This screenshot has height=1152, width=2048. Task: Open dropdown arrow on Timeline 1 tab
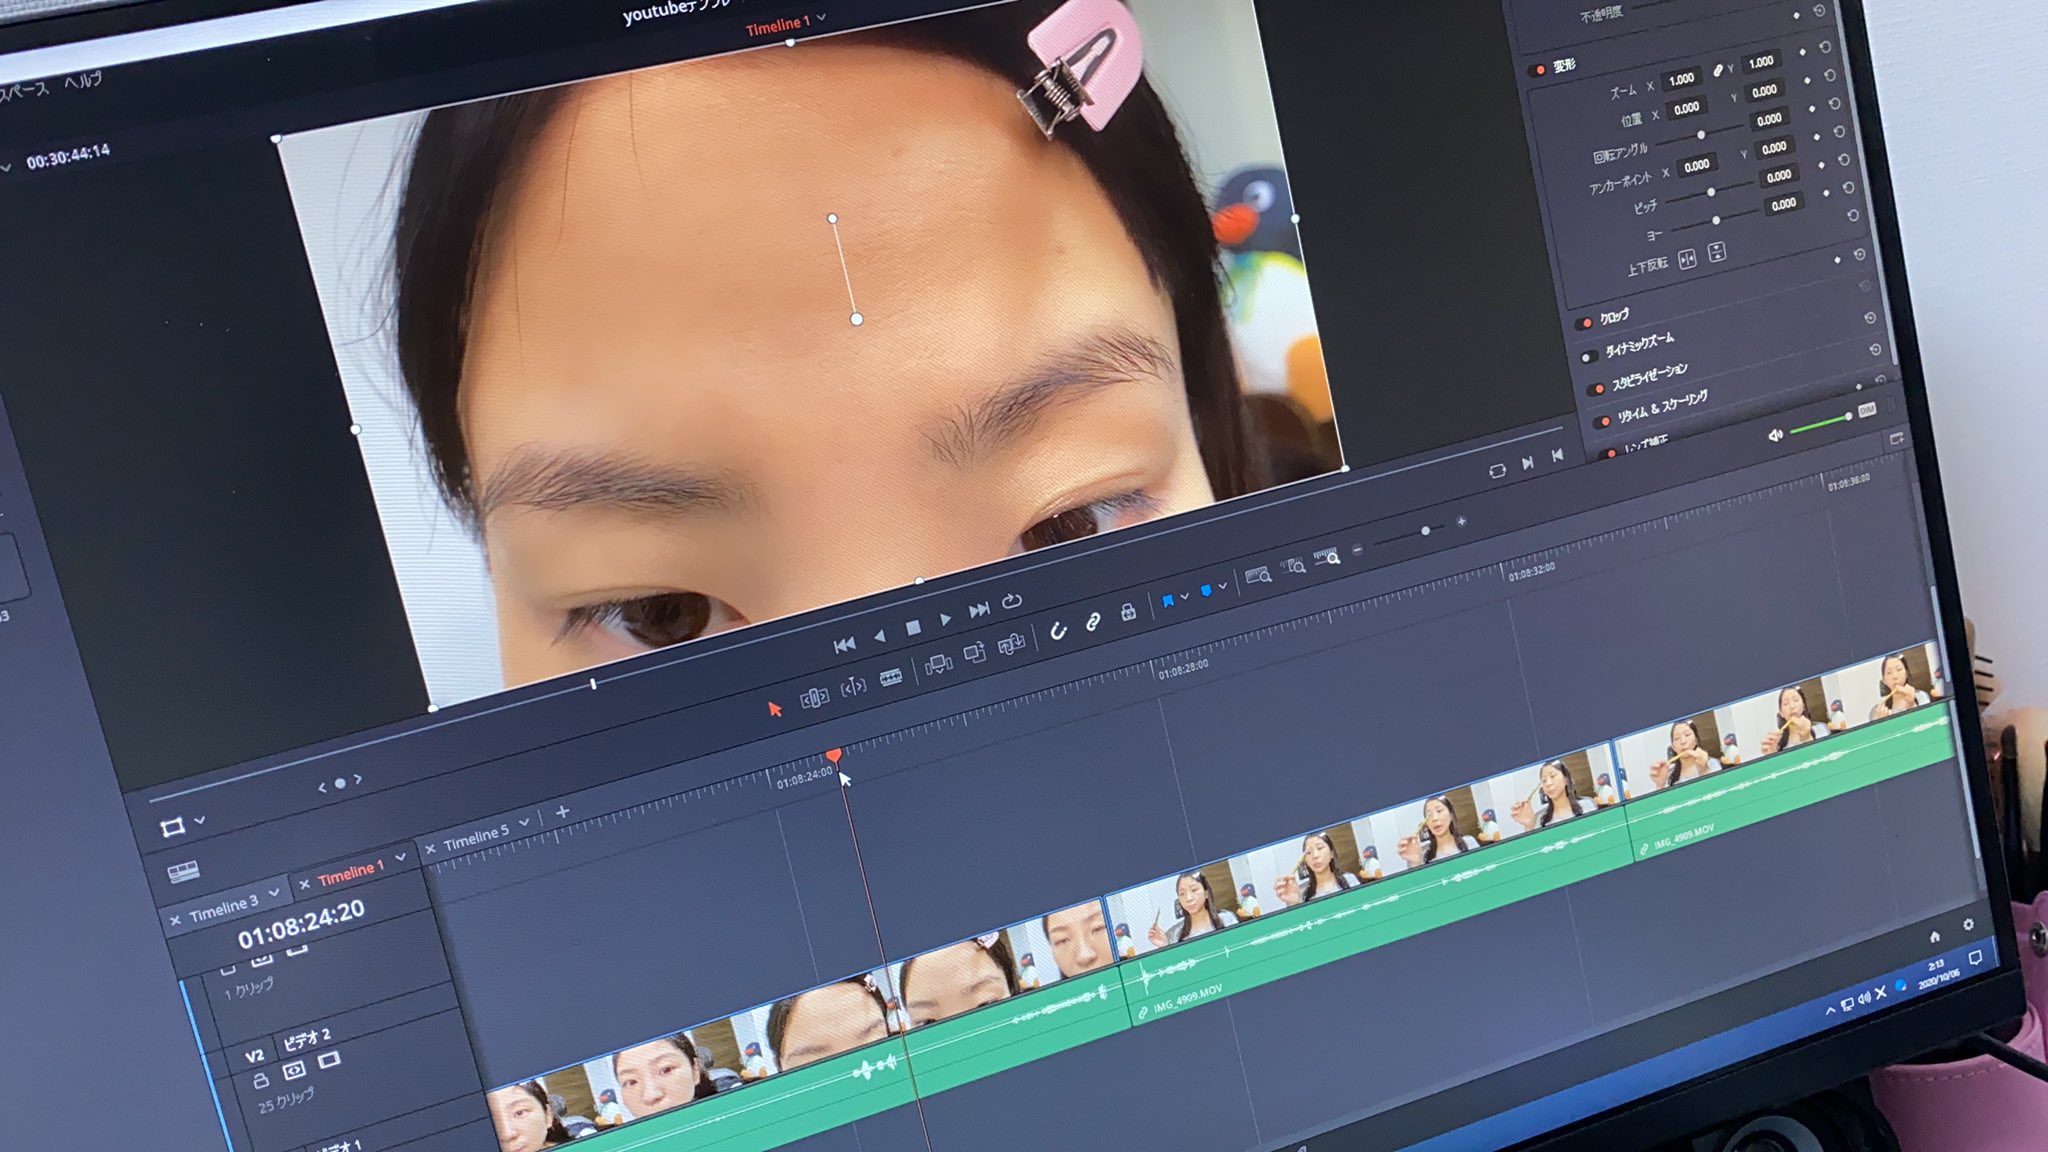[401, 857]
